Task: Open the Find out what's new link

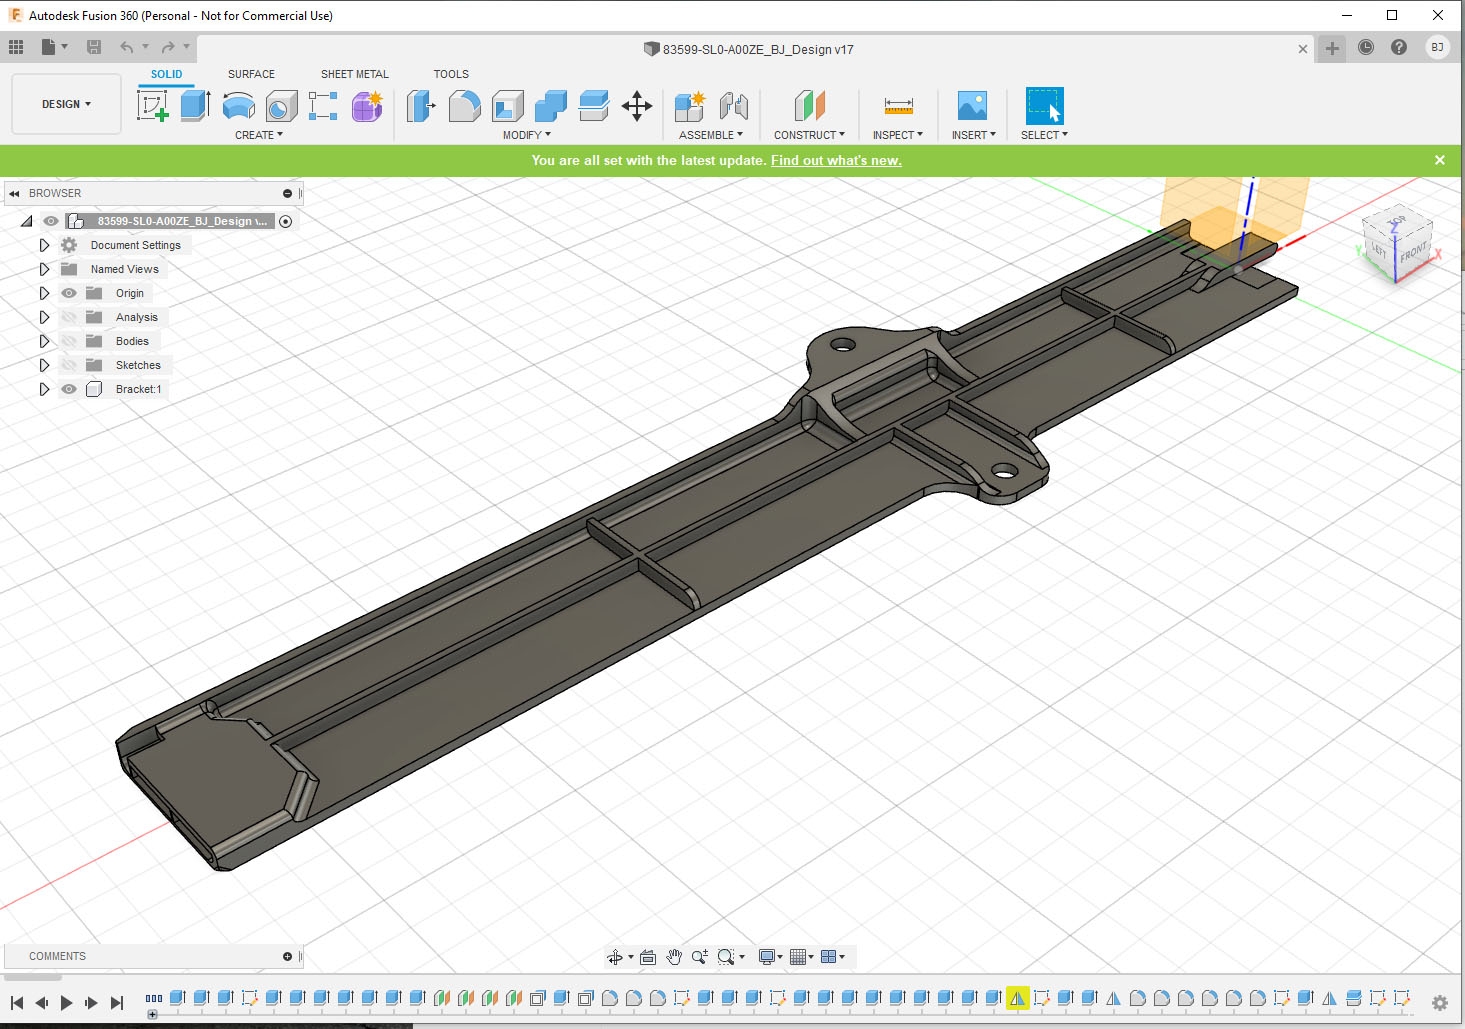Action: (836, 160)
